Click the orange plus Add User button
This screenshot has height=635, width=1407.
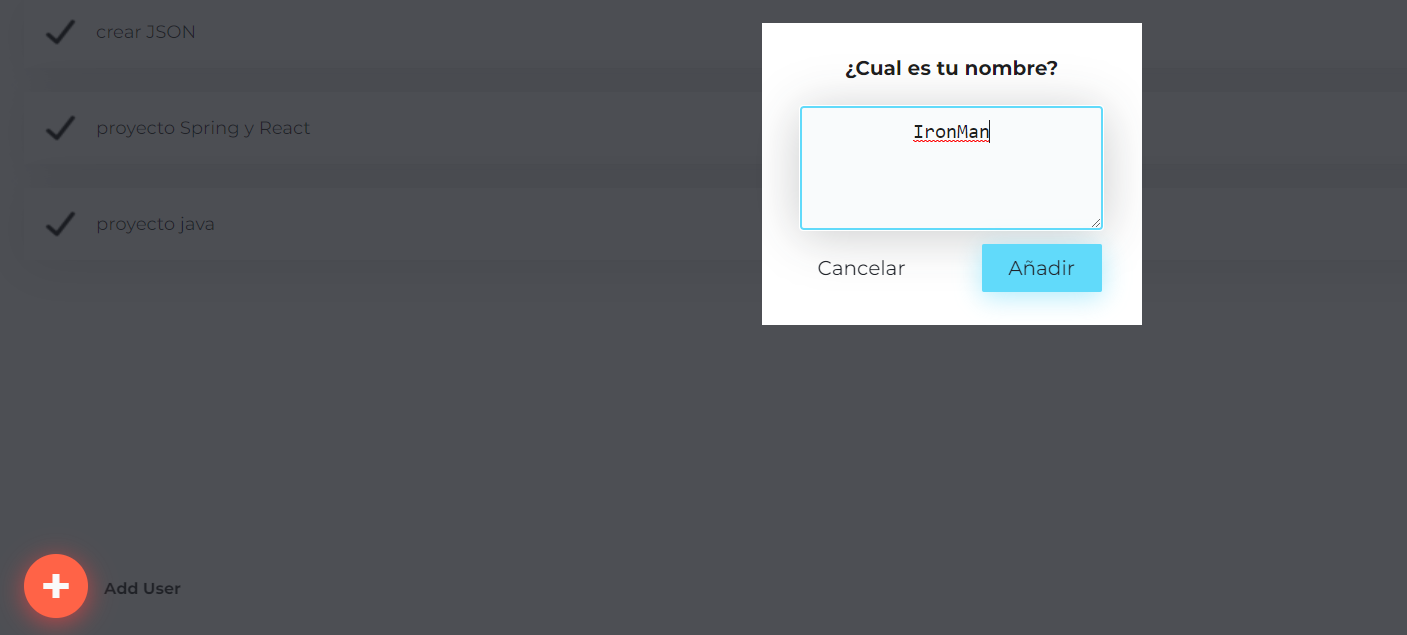[56, 586]
